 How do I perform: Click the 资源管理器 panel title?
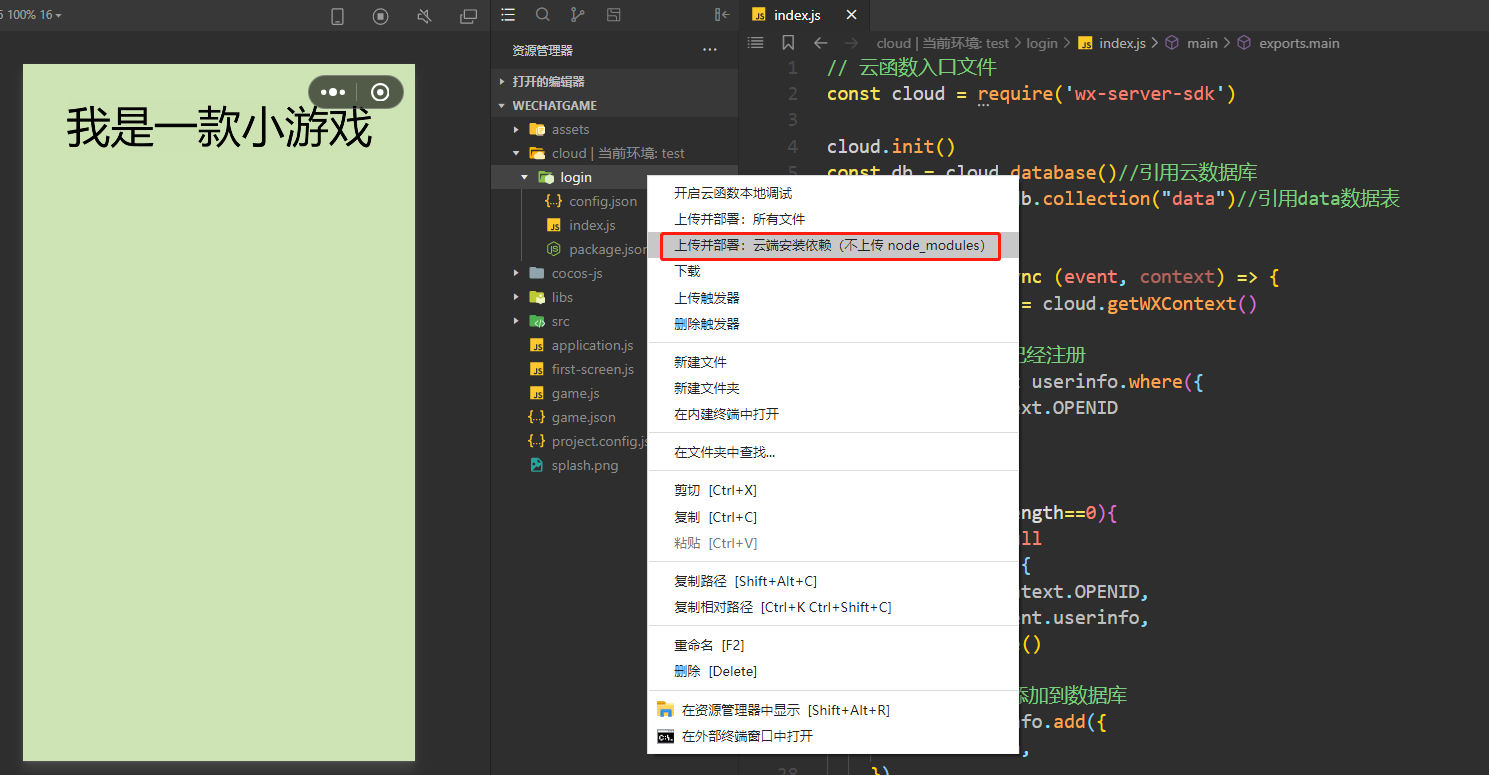(x=542, y=50)
